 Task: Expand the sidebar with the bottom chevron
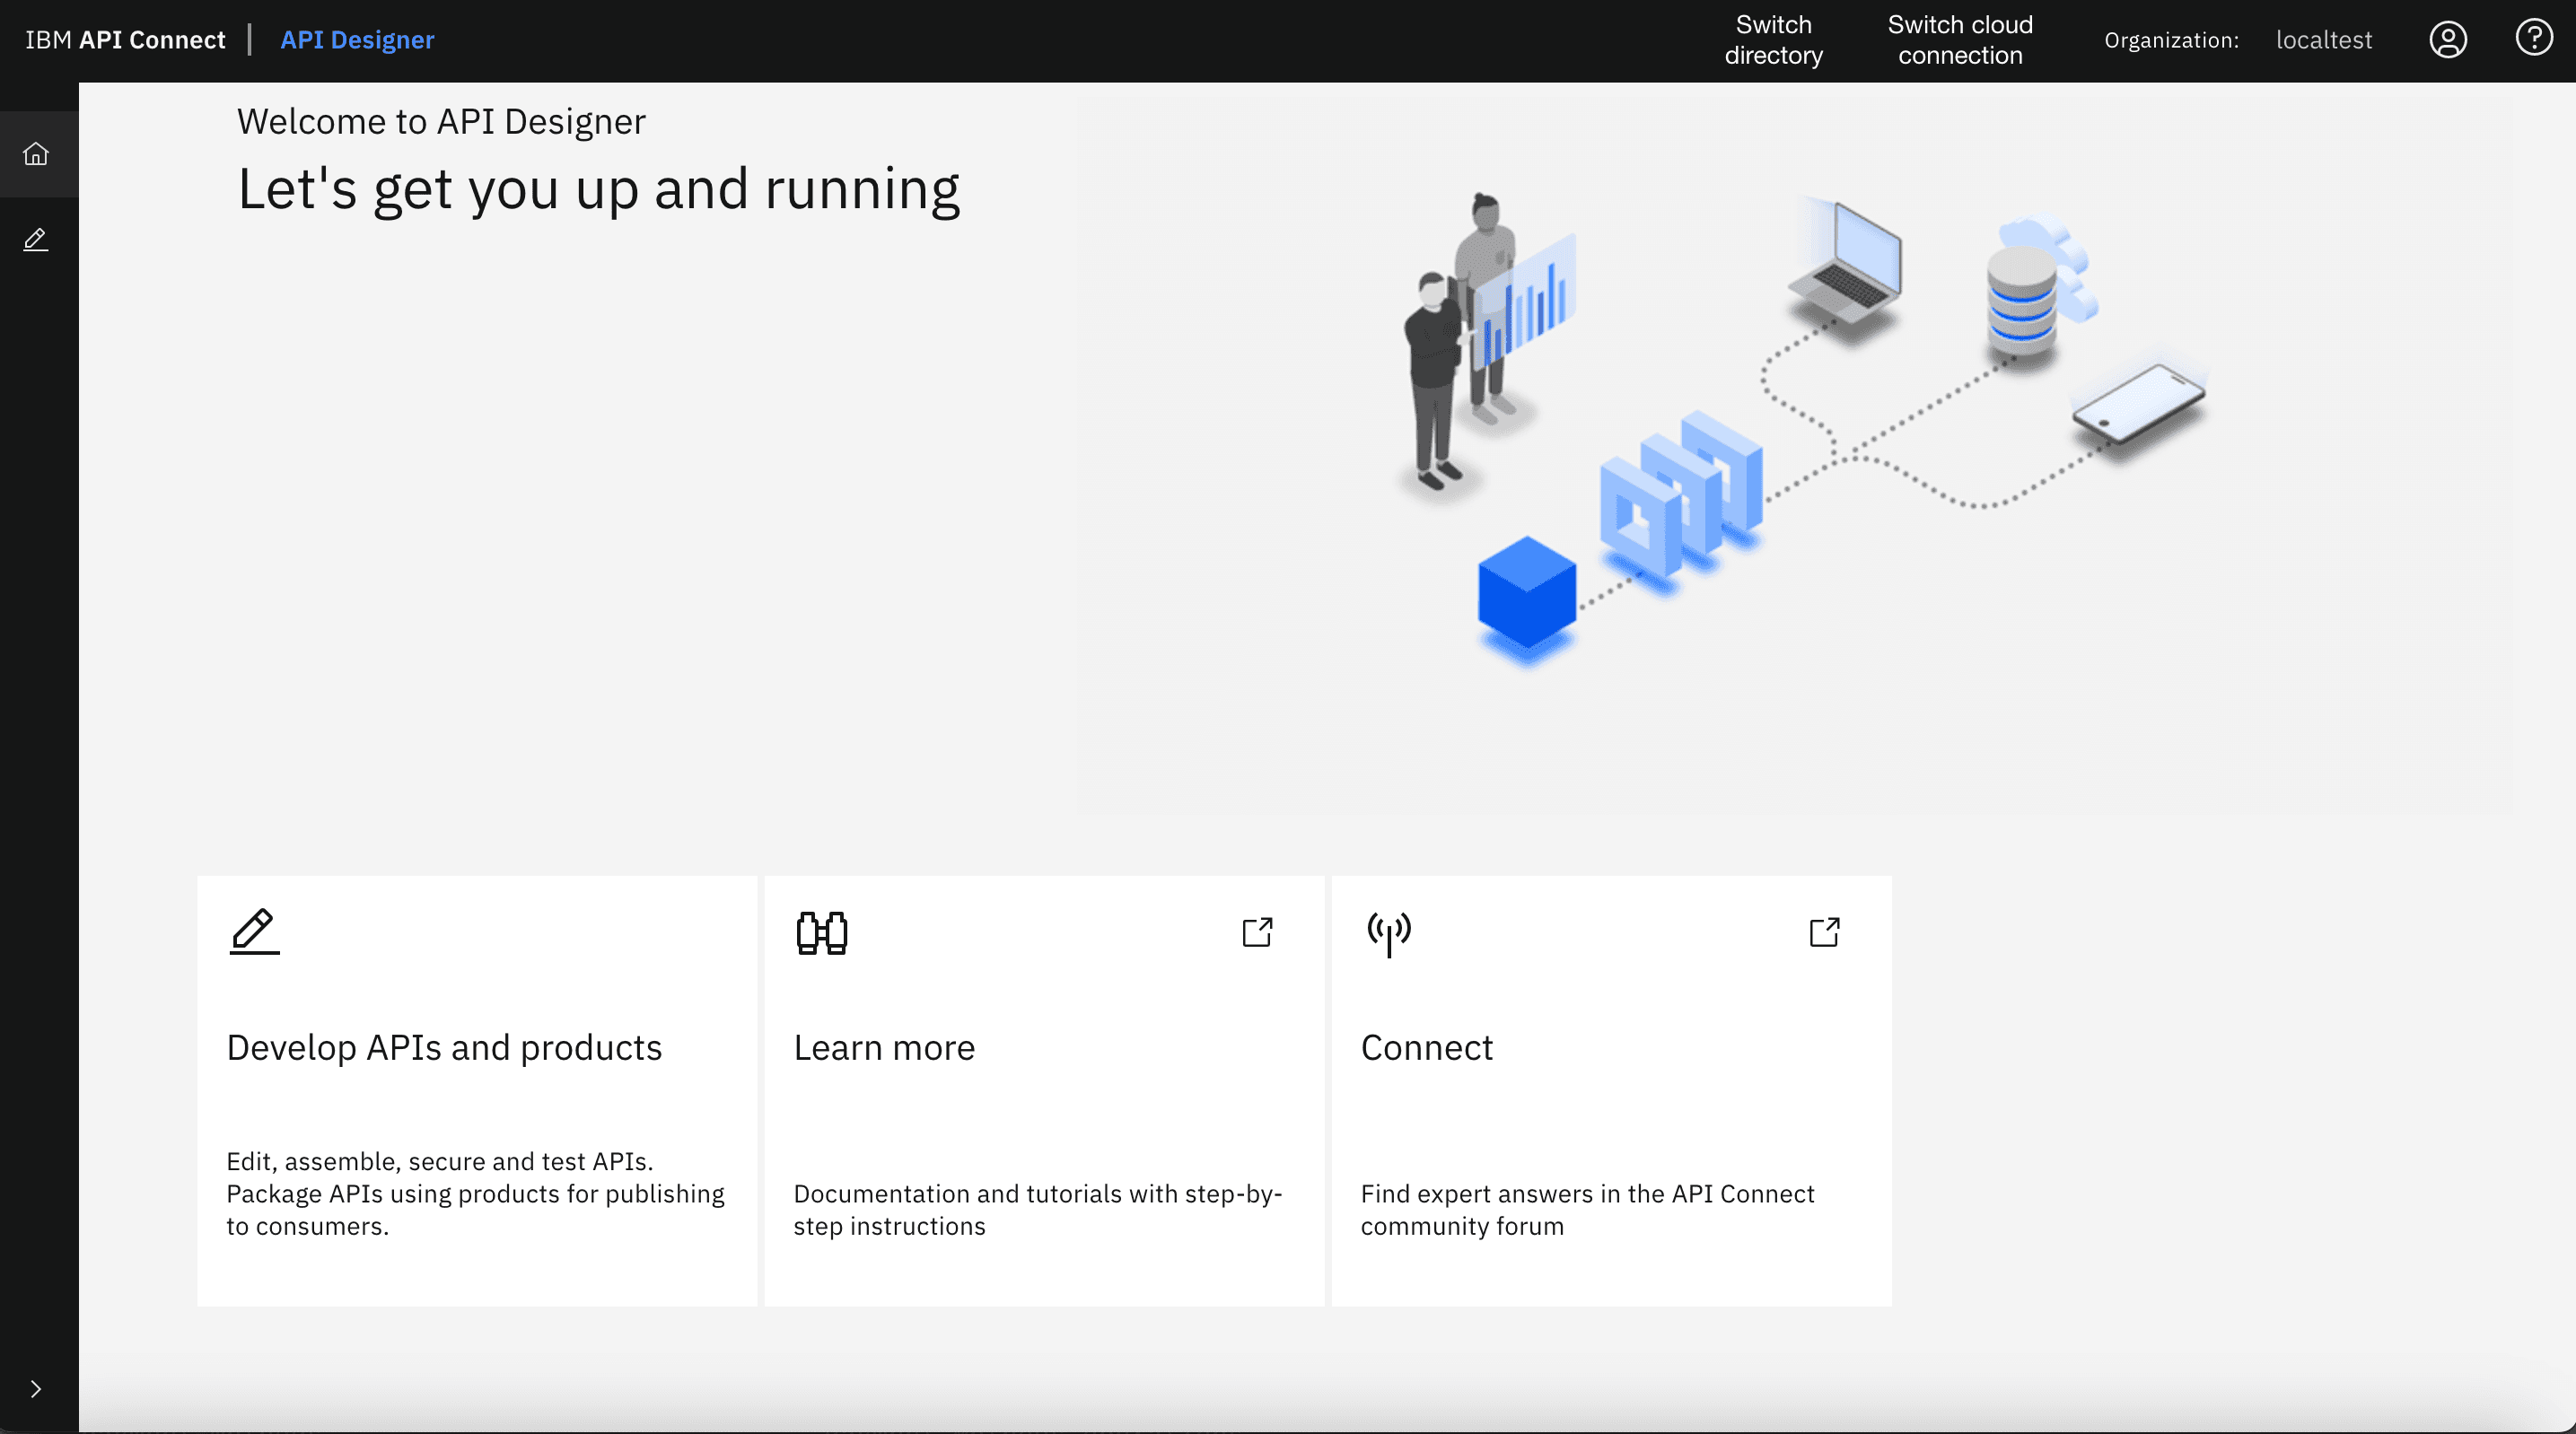tap(37, 1388)
